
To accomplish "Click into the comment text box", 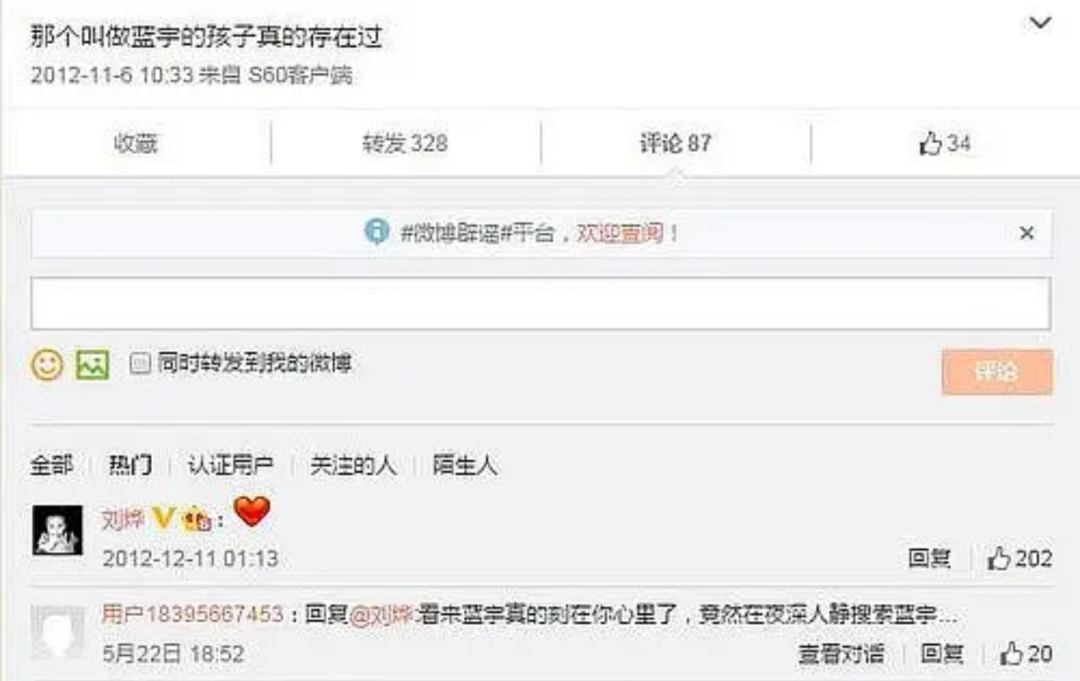I will coord(541,303).
